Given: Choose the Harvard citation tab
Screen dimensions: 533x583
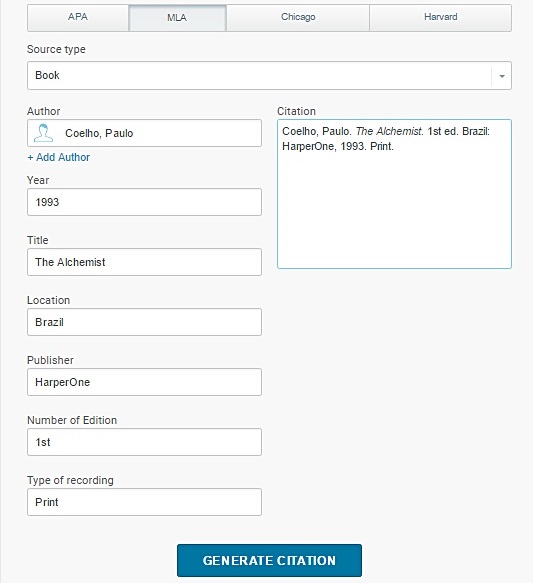Looking at the screenshot, I should [x=440, y=17].
